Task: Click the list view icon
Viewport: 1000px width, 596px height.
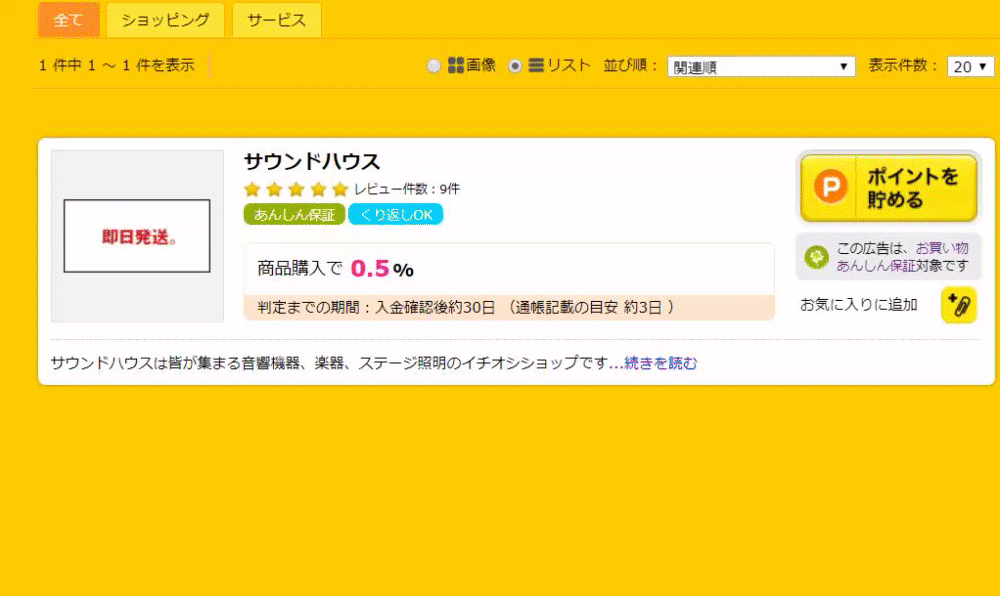Action: (536, 65)
